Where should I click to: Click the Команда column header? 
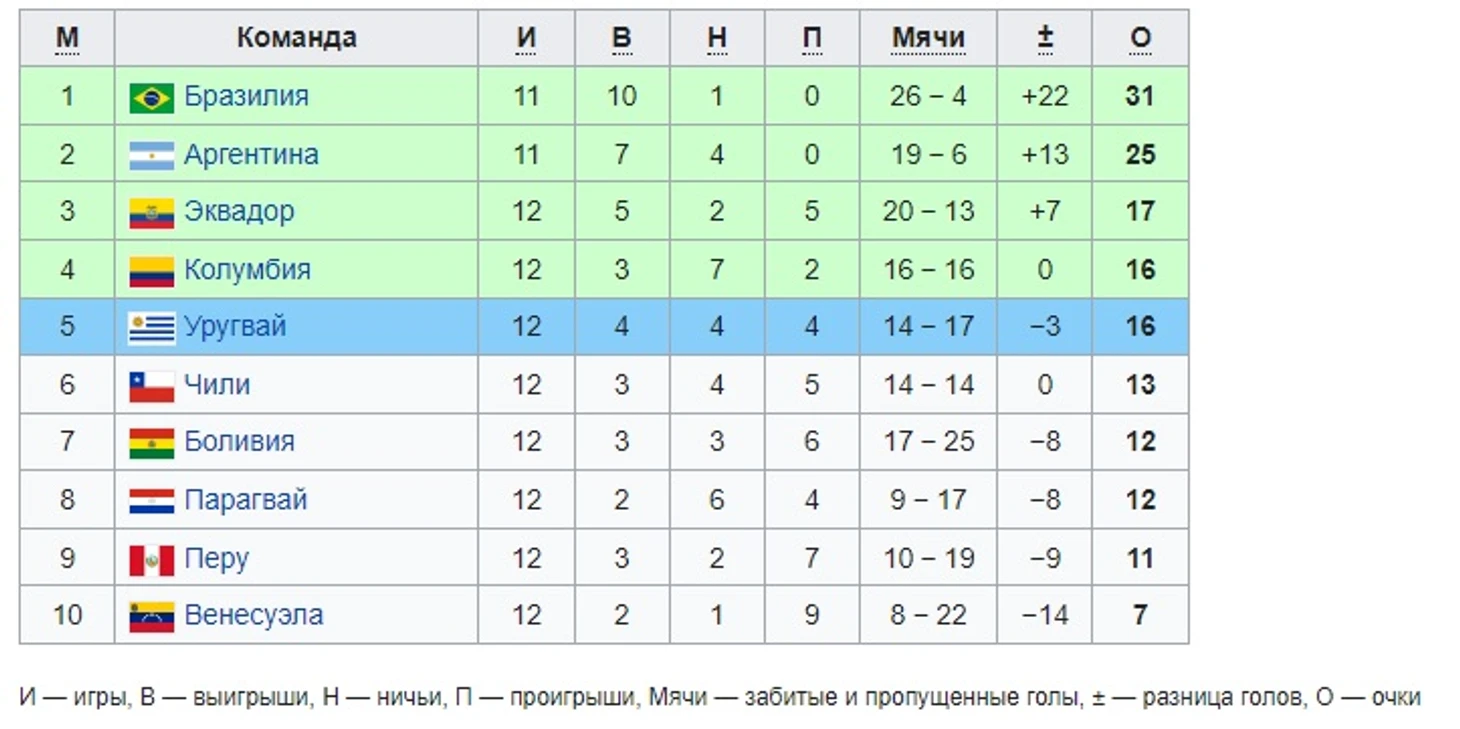click(296, 38)
